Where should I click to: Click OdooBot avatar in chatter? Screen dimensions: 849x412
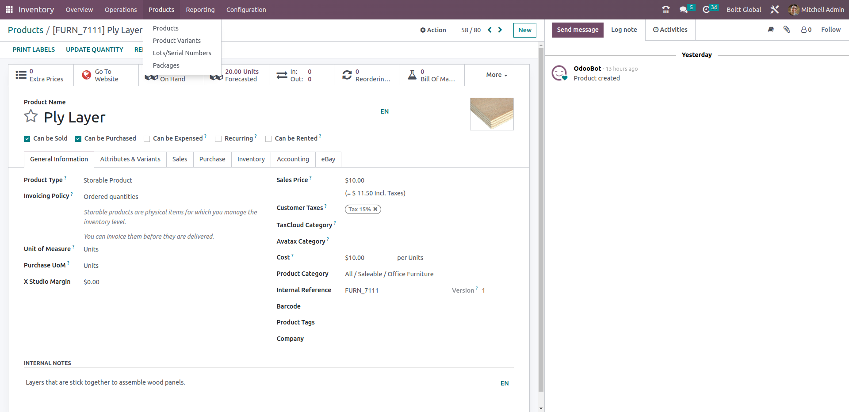(559, 73)
